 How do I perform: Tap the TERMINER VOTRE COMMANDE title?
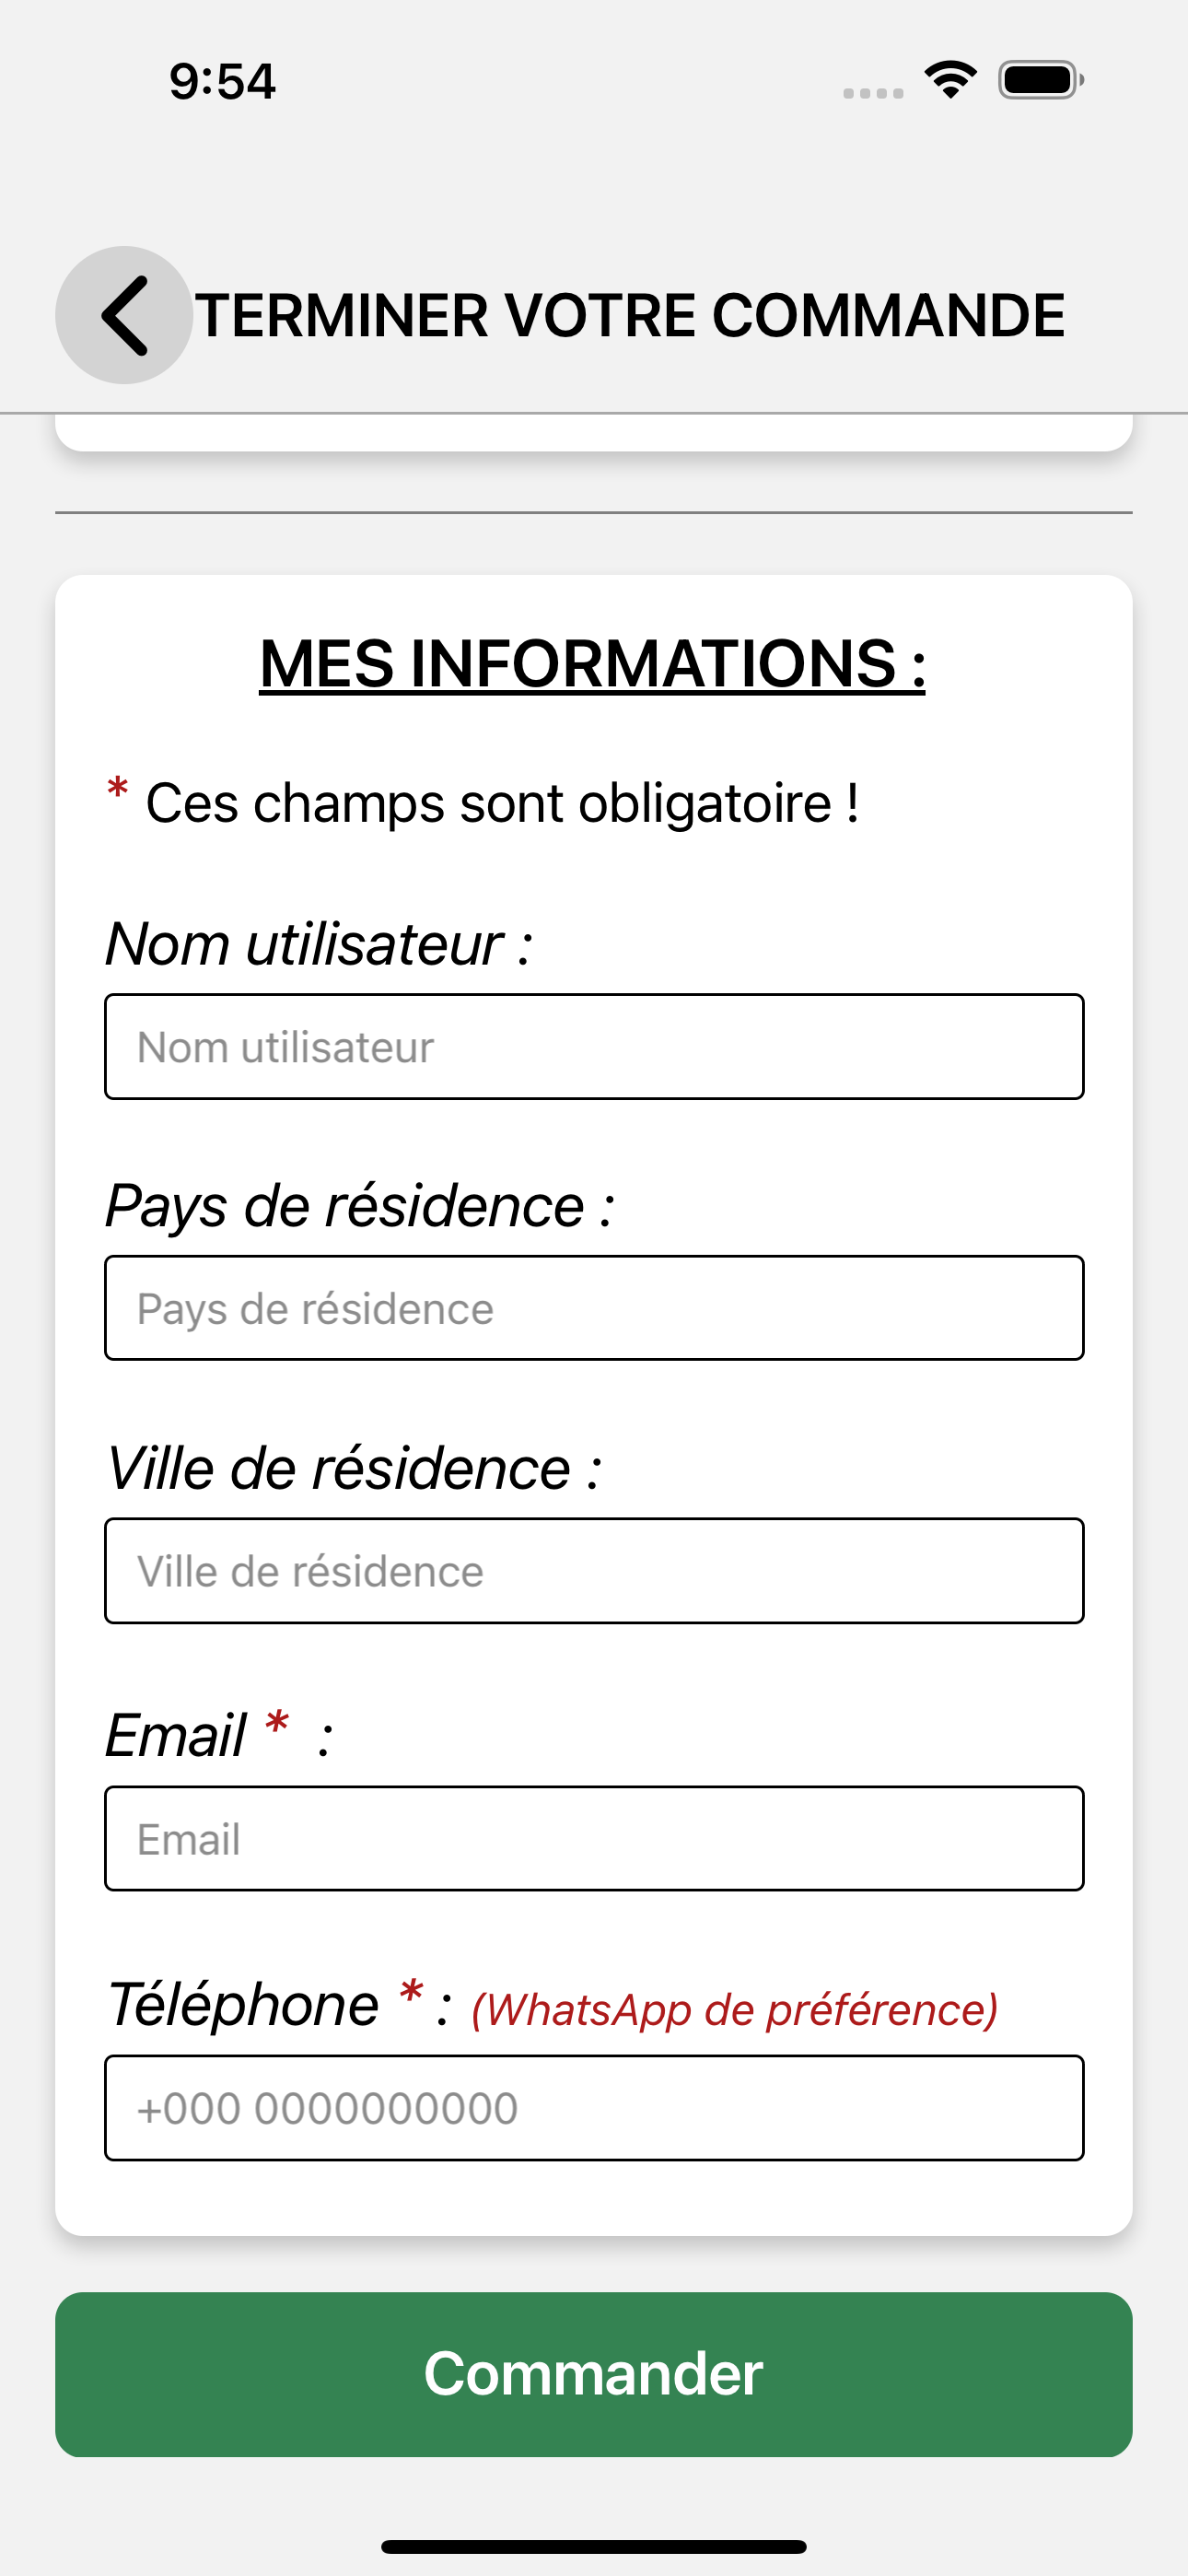630,315
